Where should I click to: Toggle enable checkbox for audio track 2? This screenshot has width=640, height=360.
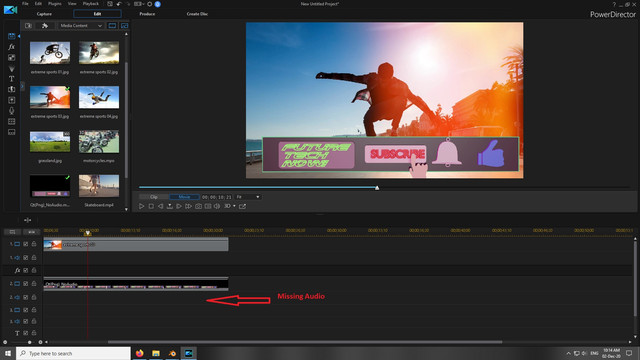click(x=26, y=297)
